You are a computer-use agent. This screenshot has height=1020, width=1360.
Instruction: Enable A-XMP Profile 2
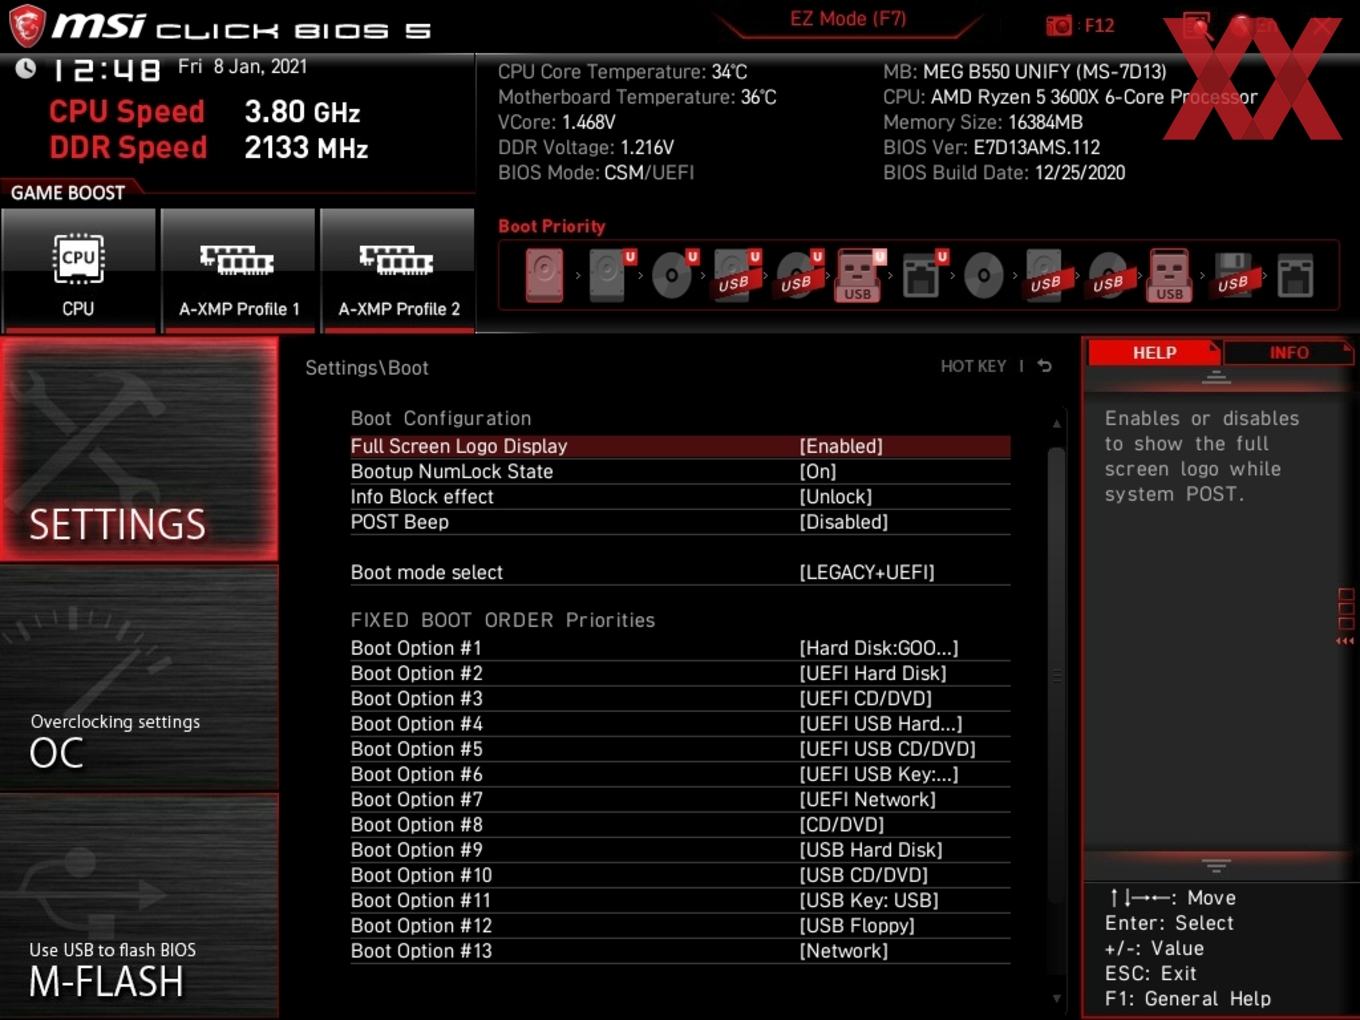(x=398, y=270)
